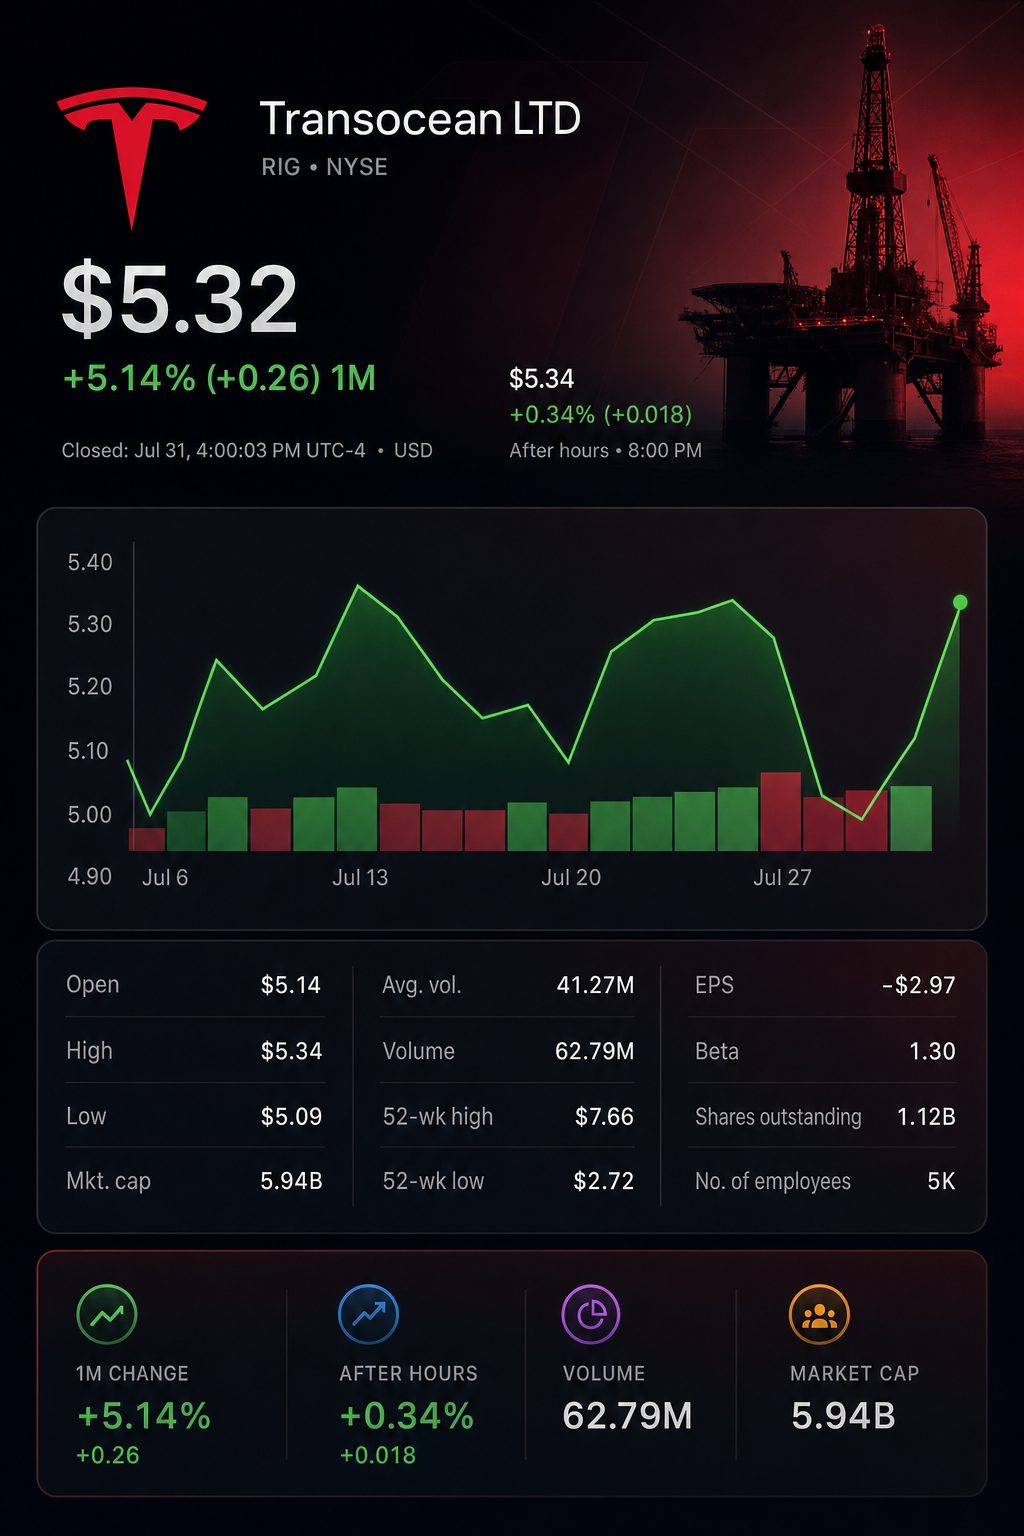The height and width of the screenshot is (1536, 1024).
Task: Click the 52-wk low value $2.72
Action: [604, 1181]
